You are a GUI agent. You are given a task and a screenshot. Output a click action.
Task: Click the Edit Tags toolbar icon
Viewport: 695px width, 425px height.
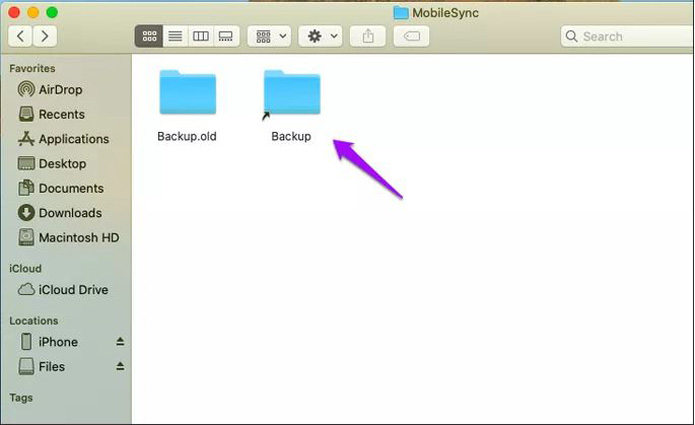tap(411, 36)
